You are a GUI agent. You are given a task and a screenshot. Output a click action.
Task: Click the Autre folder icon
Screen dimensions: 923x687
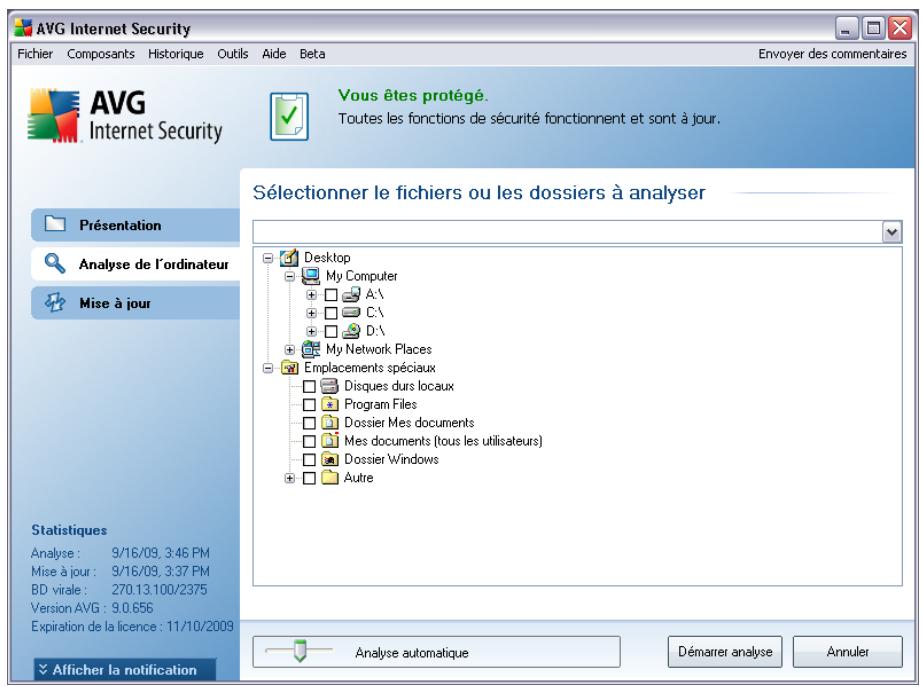tap(330, 477)
